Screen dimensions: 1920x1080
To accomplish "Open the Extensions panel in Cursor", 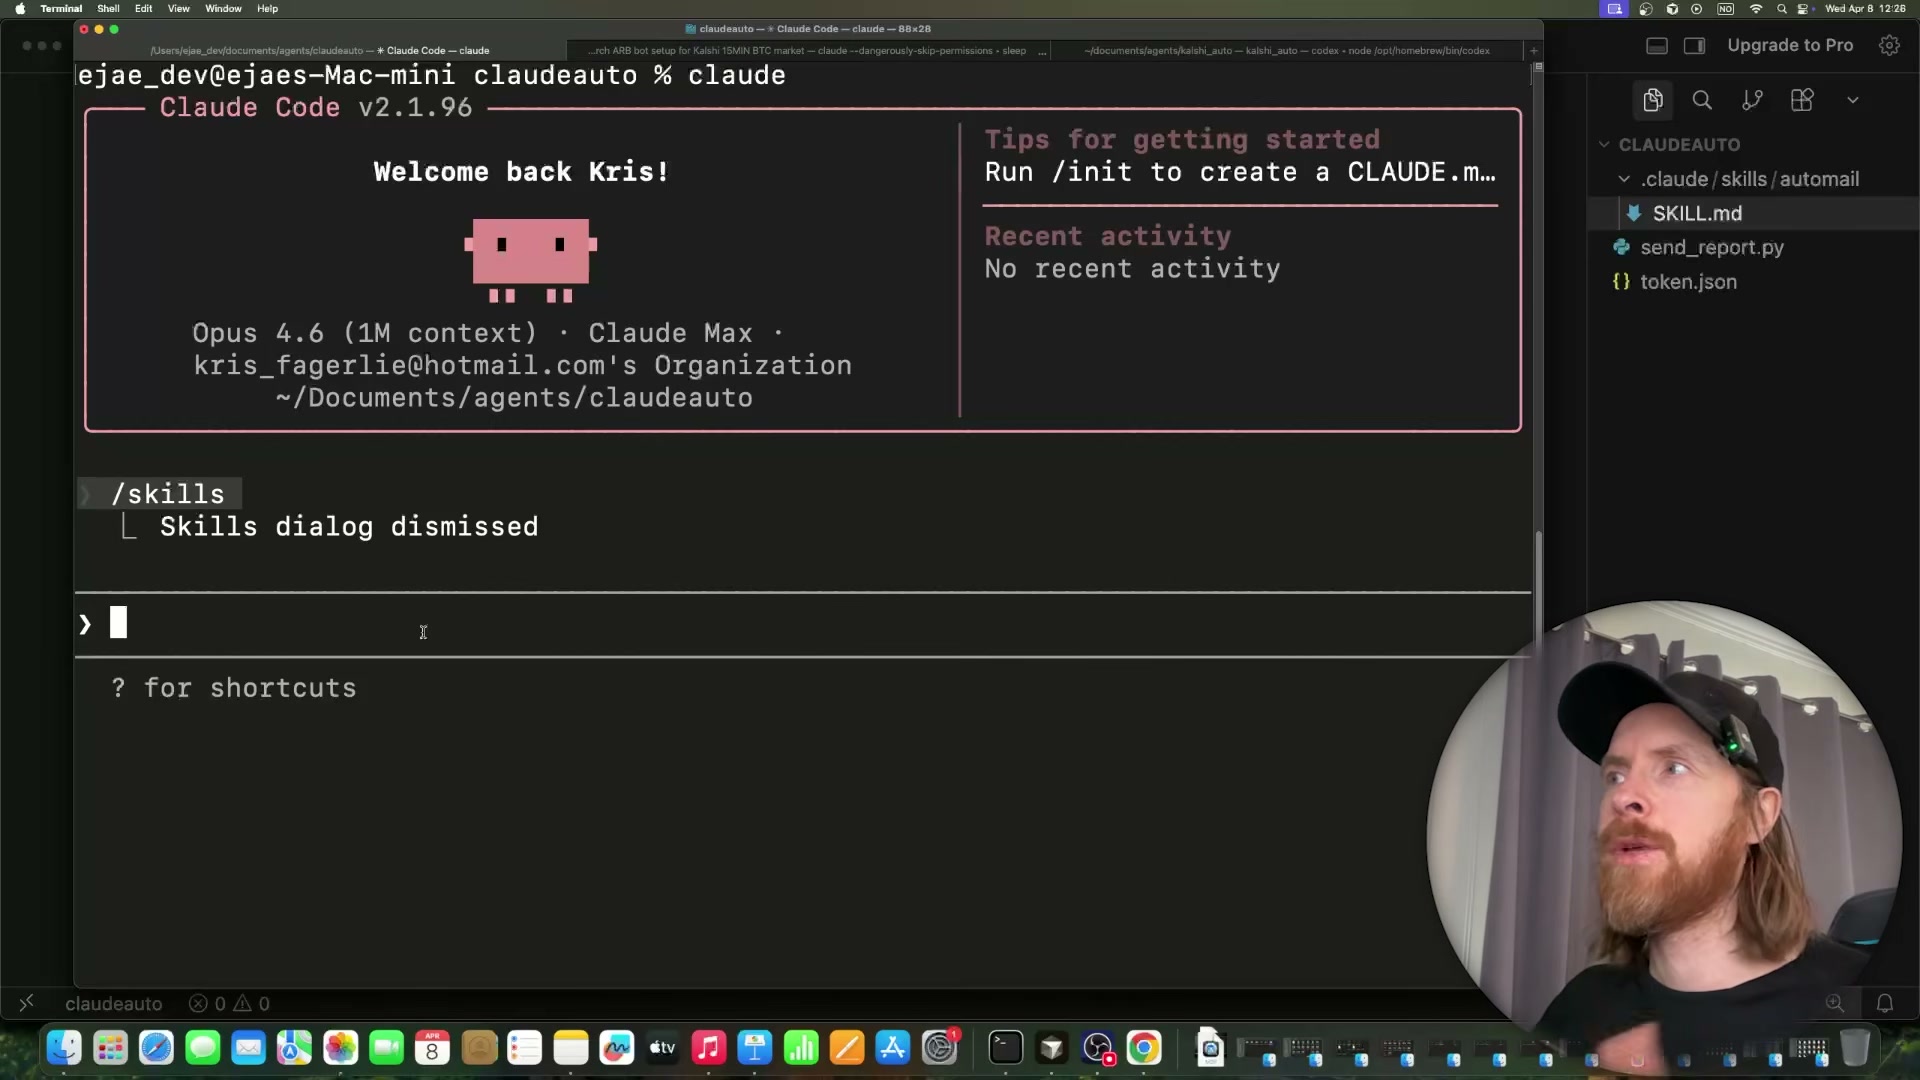I will pyautogui.click(x=1802, y=100).
